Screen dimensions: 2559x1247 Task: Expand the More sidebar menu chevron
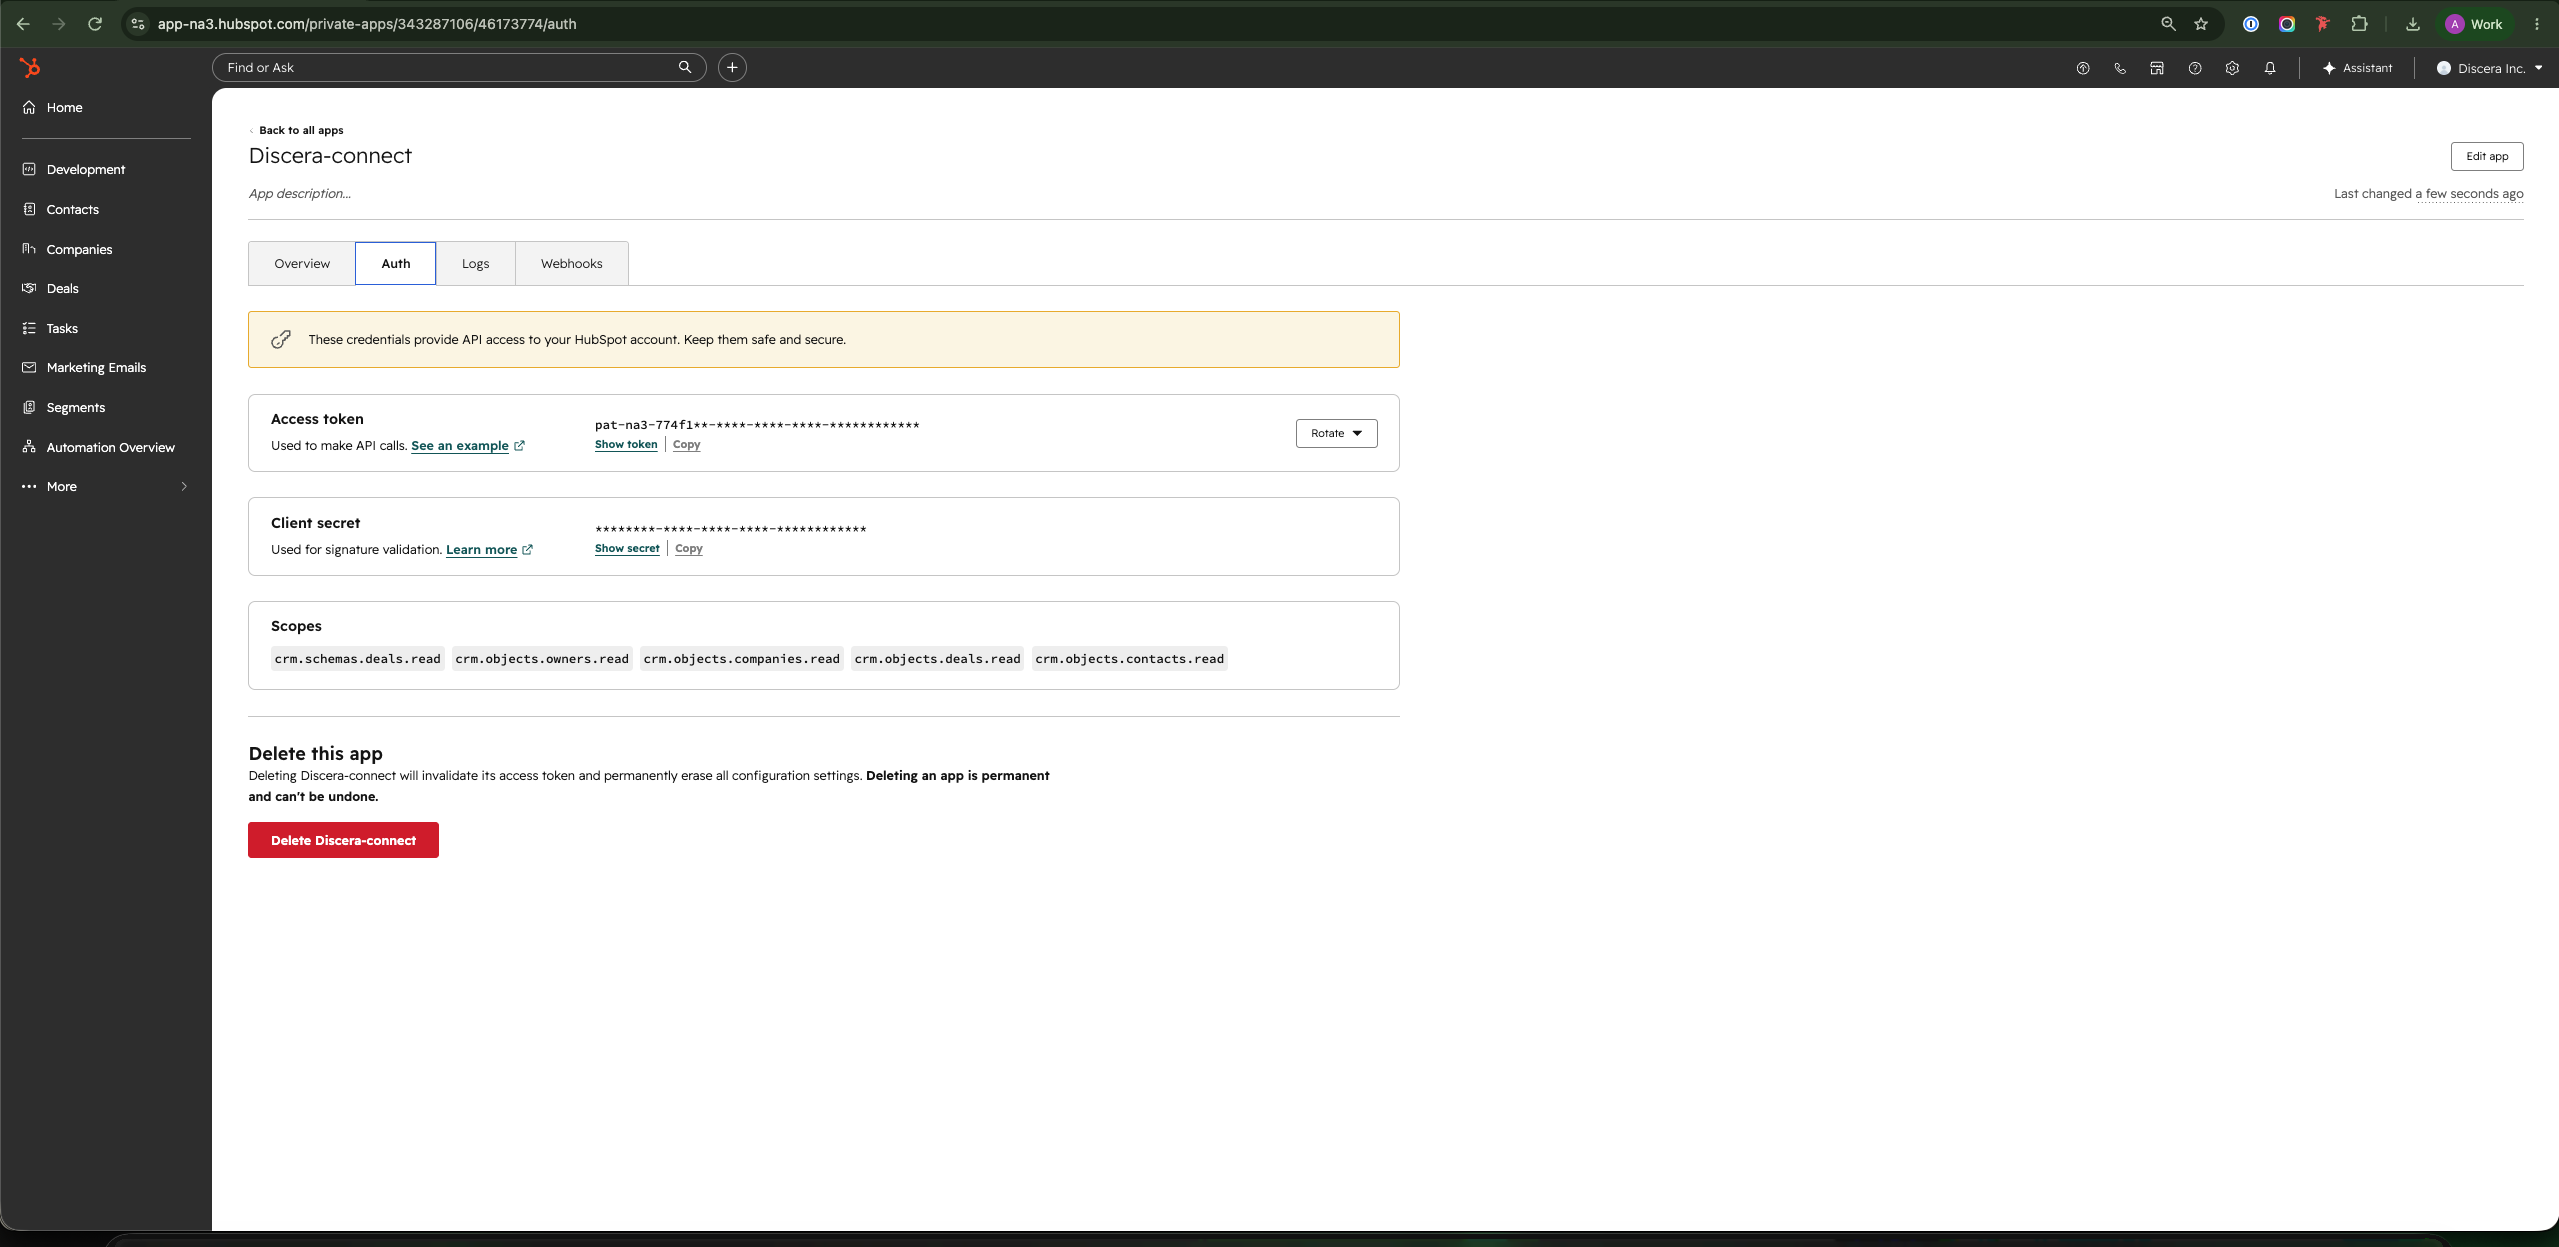coord(184,486)
